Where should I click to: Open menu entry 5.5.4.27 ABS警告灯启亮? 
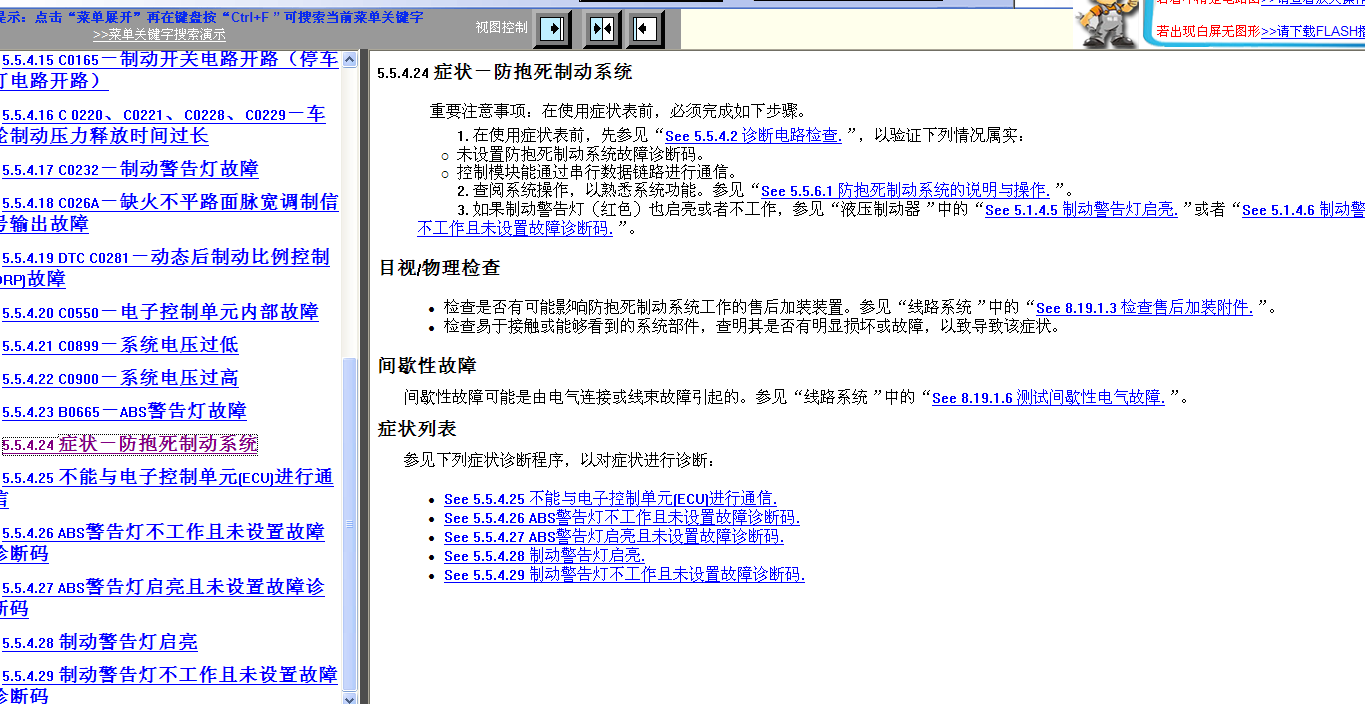pyautogui.click(x=163, y=598)
